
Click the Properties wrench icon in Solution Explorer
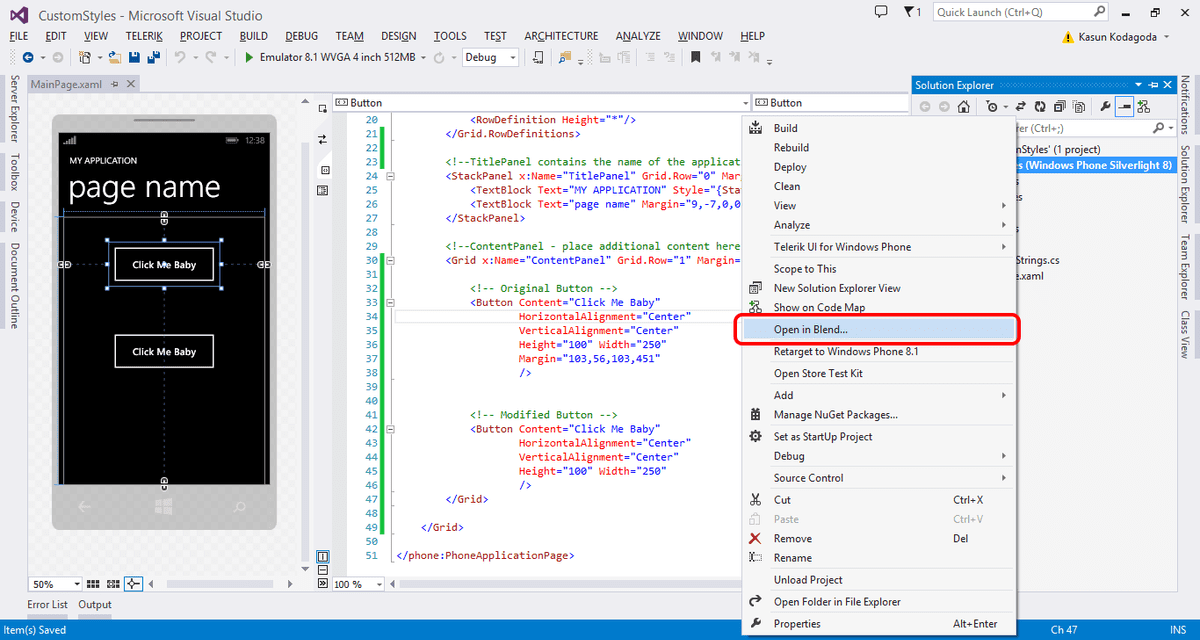coord(1106,106)
